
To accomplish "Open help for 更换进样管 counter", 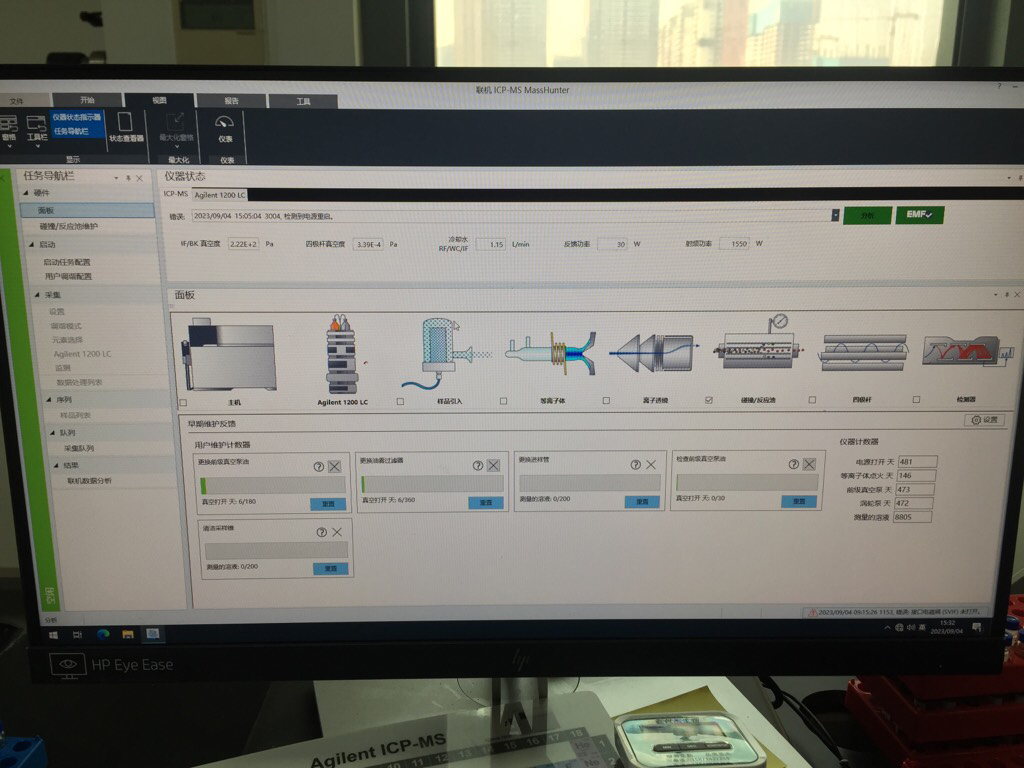I will (x=635, y=464).
